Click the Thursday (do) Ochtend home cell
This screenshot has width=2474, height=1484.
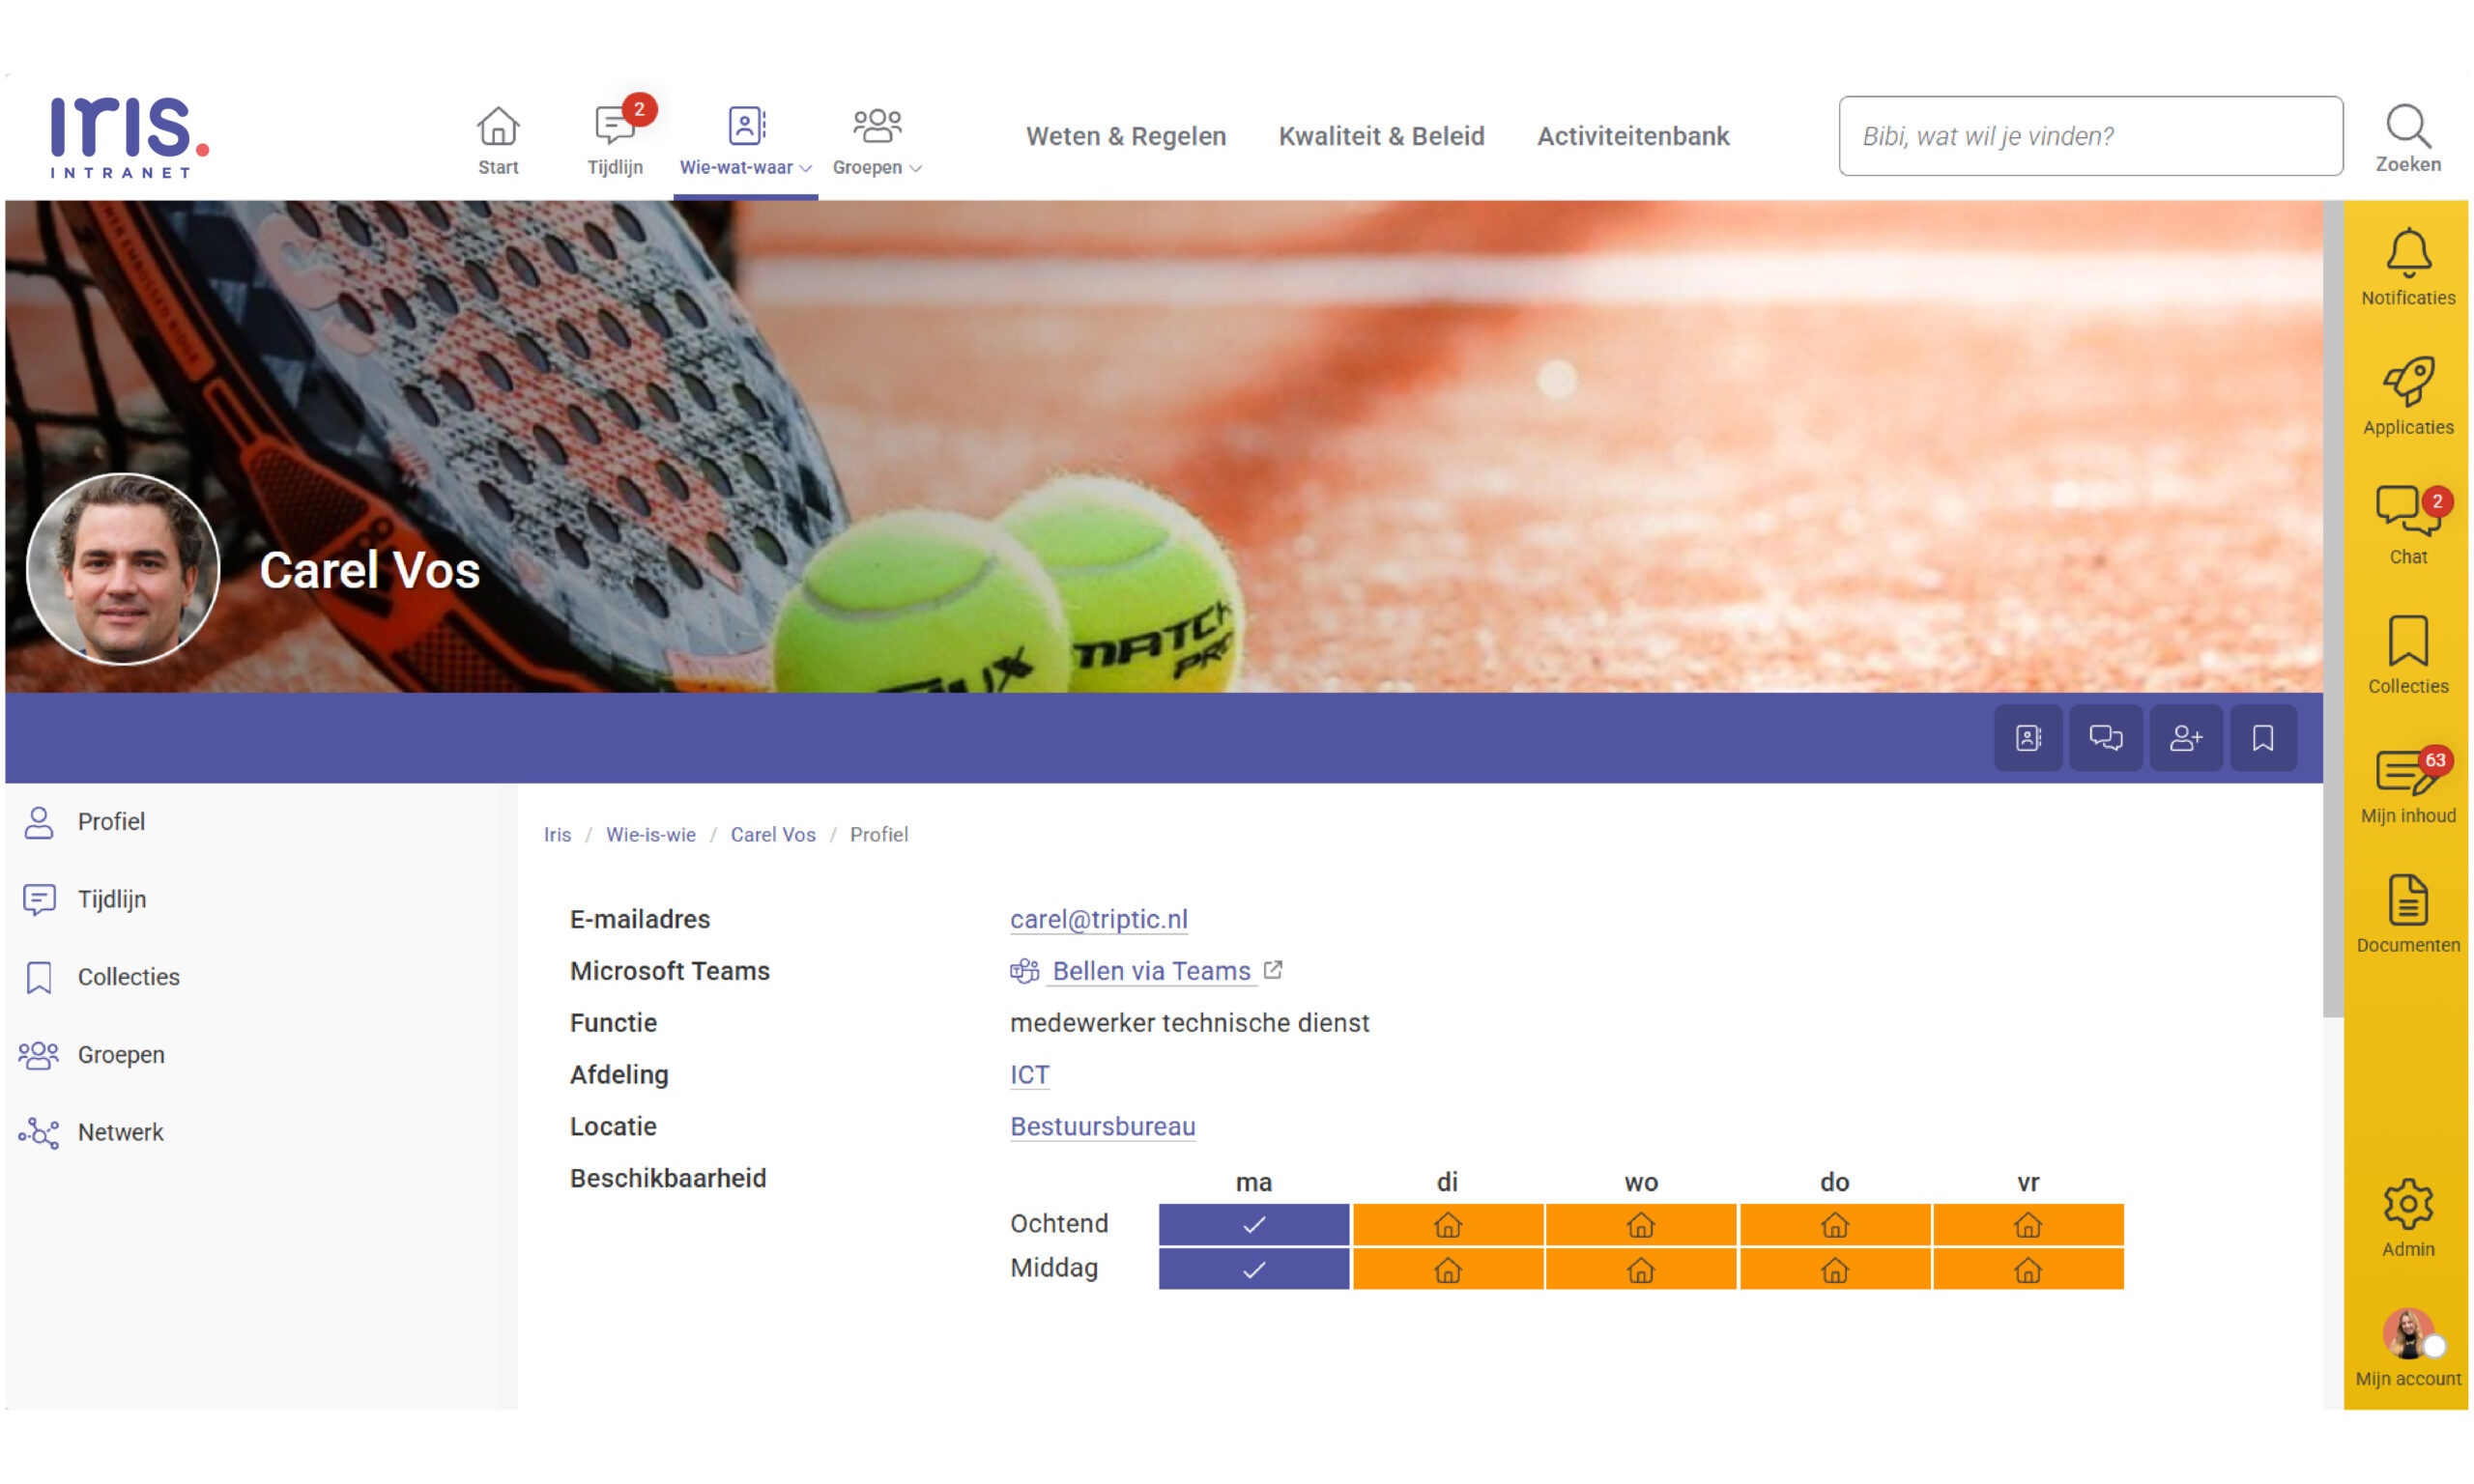1834,1225
